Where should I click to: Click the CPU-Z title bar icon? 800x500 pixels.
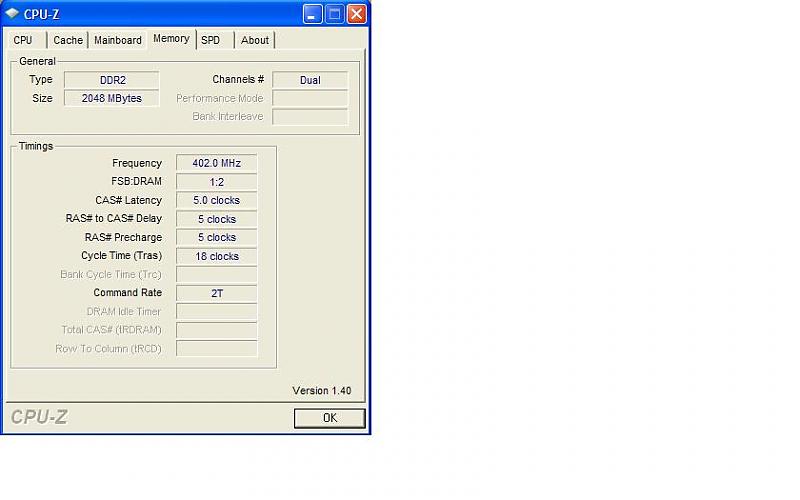pos(12,13)
